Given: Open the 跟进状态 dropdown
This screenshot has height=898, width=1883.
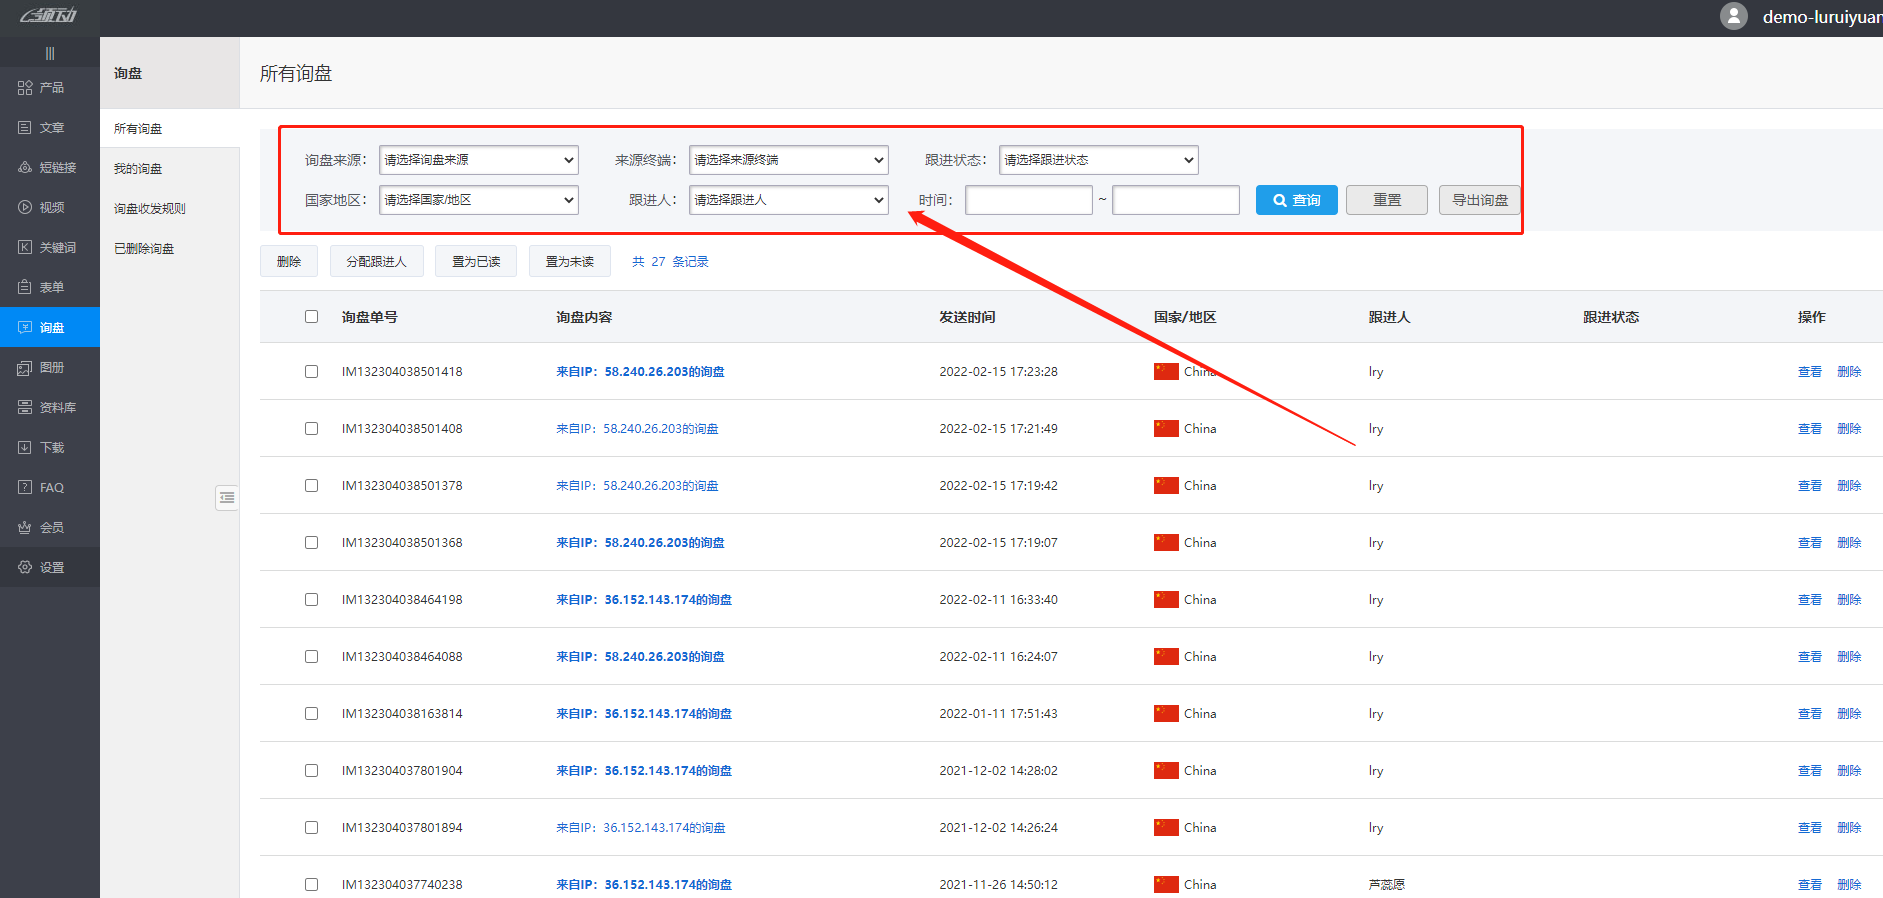Looking at the screenshot, I should pyautogui.click(x=1098, y=160).
